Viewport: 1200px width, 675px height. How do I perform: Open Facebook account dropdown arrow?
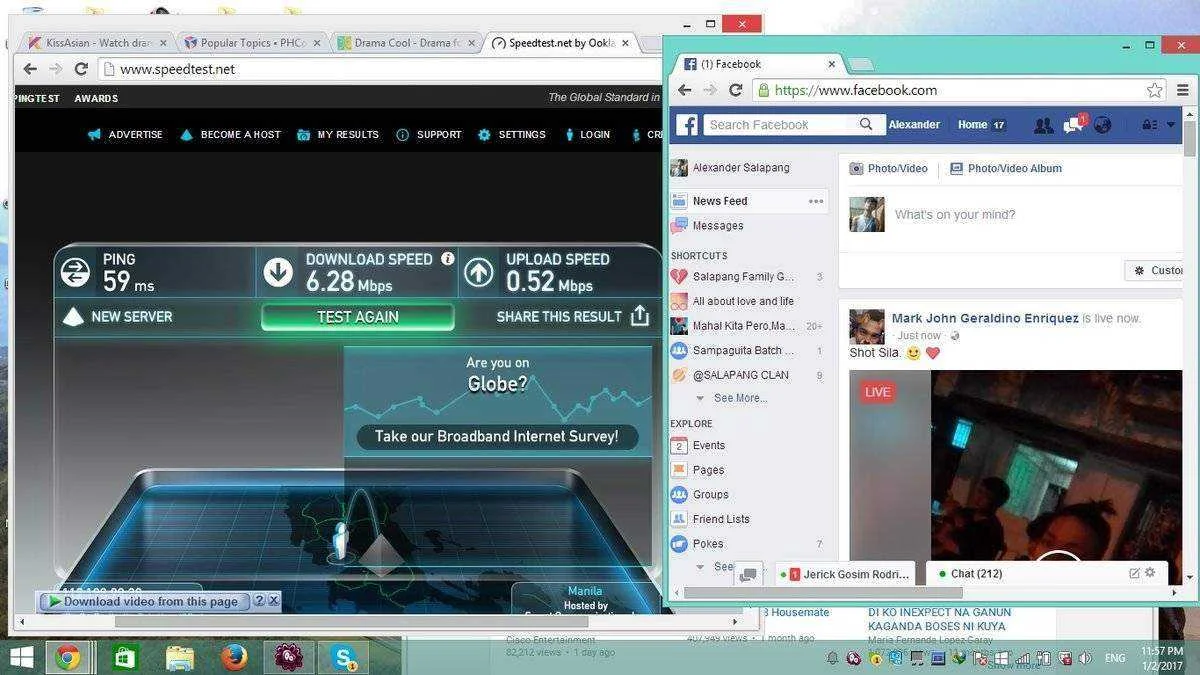point(1171,125)
